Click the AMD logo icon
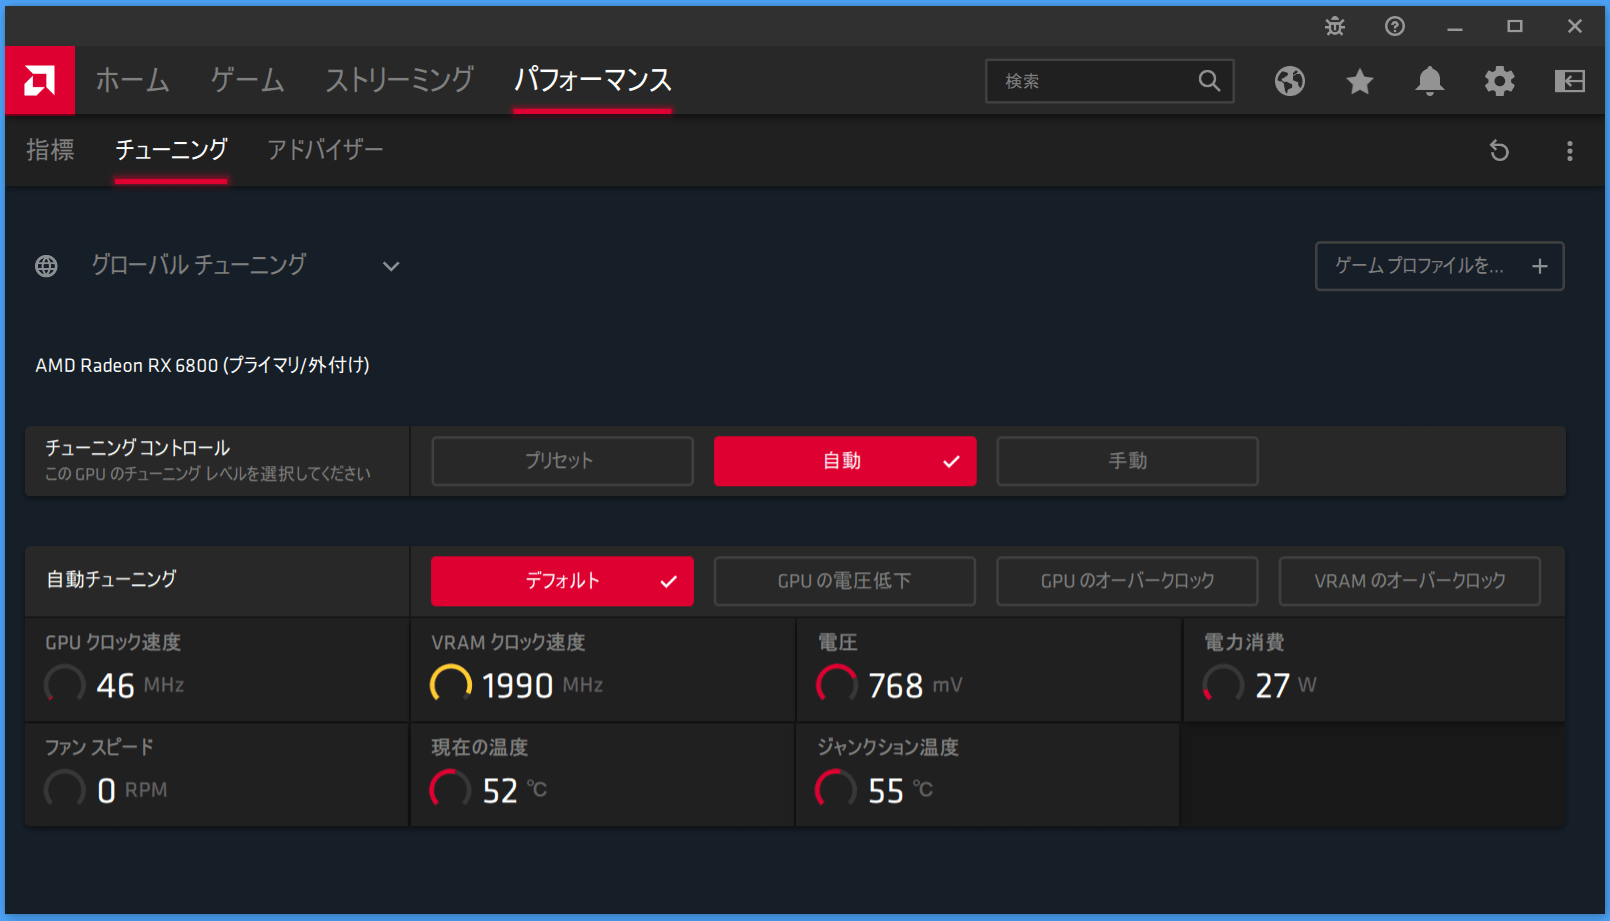 click(40, 80)
